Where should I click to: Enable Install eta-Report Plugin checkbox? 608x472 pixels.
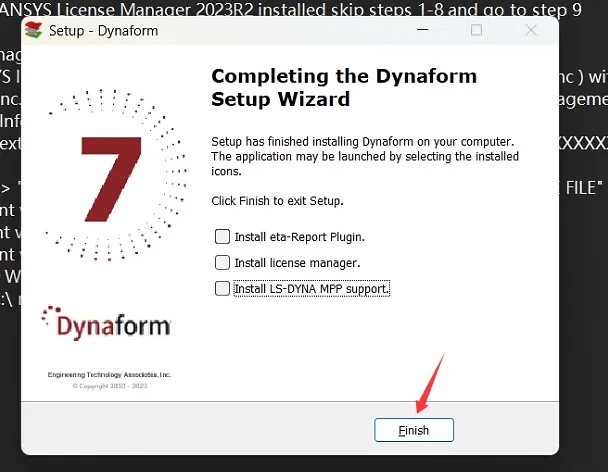(222, 236)
